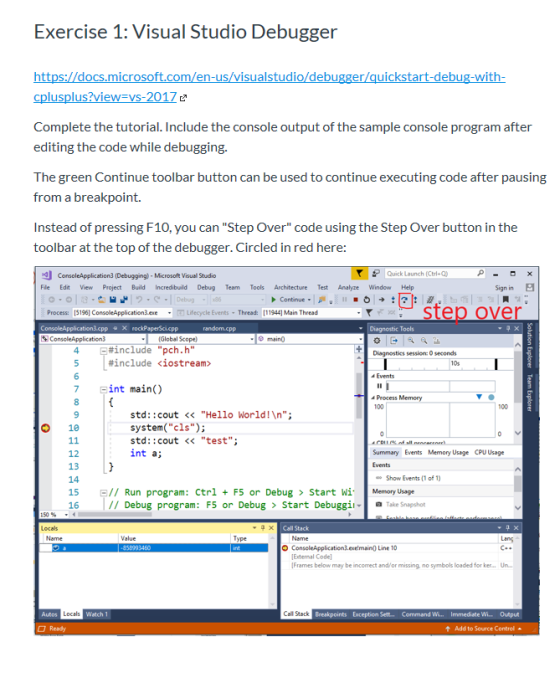Toggle the breakpoint on line 10
The image size is (560, 678).
pos(45,428)
